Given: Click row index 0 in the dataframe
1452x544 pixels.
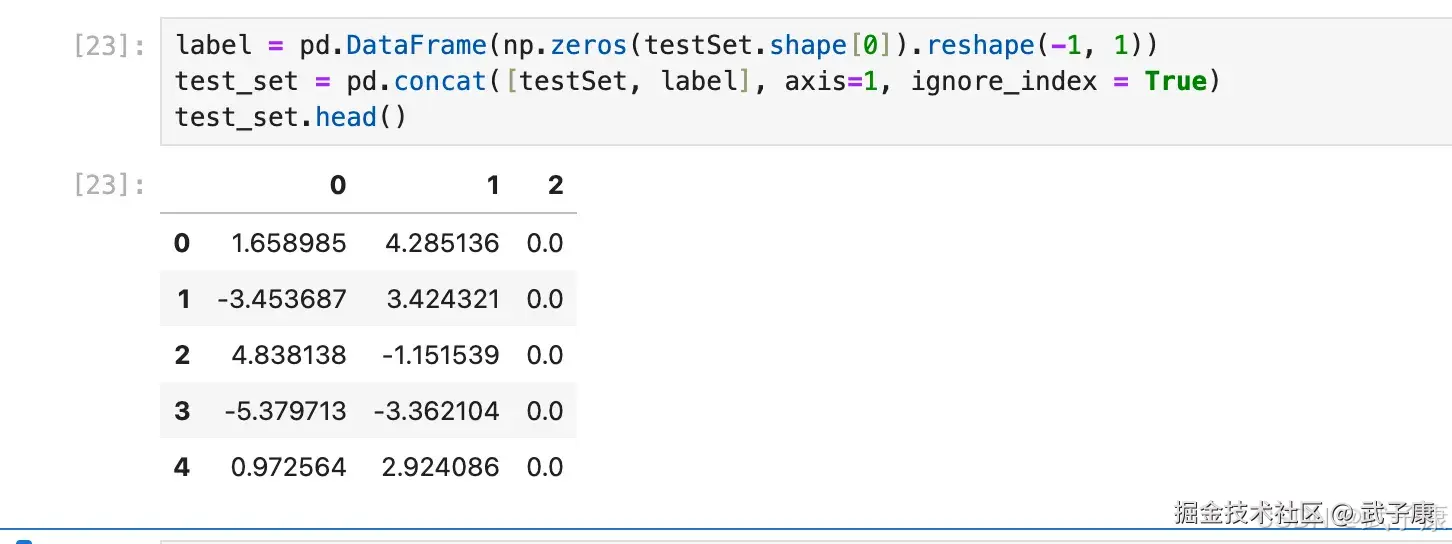Looking at the screenshot, I should pos(182,243).
